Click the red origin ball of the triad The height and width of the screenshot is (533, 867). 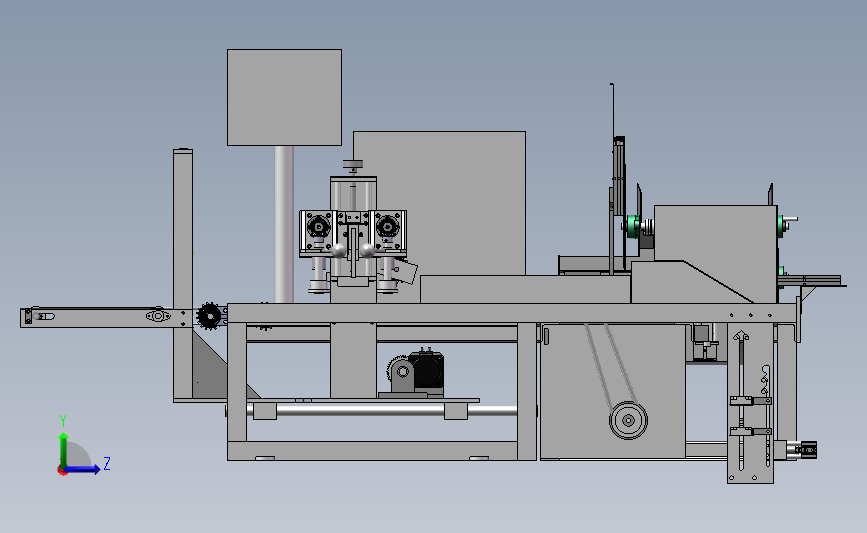[x=62, y=471]
